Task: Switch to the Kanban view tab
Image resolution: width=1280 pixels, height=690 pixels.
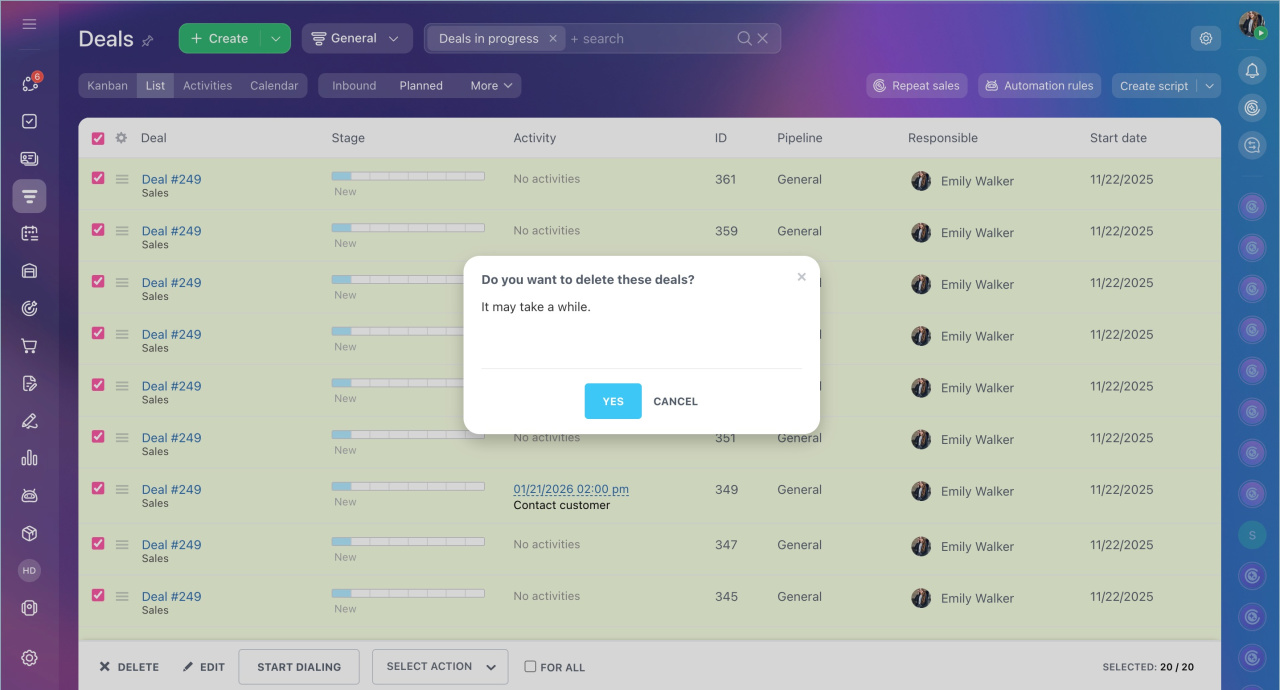Action: pos(107,86)
